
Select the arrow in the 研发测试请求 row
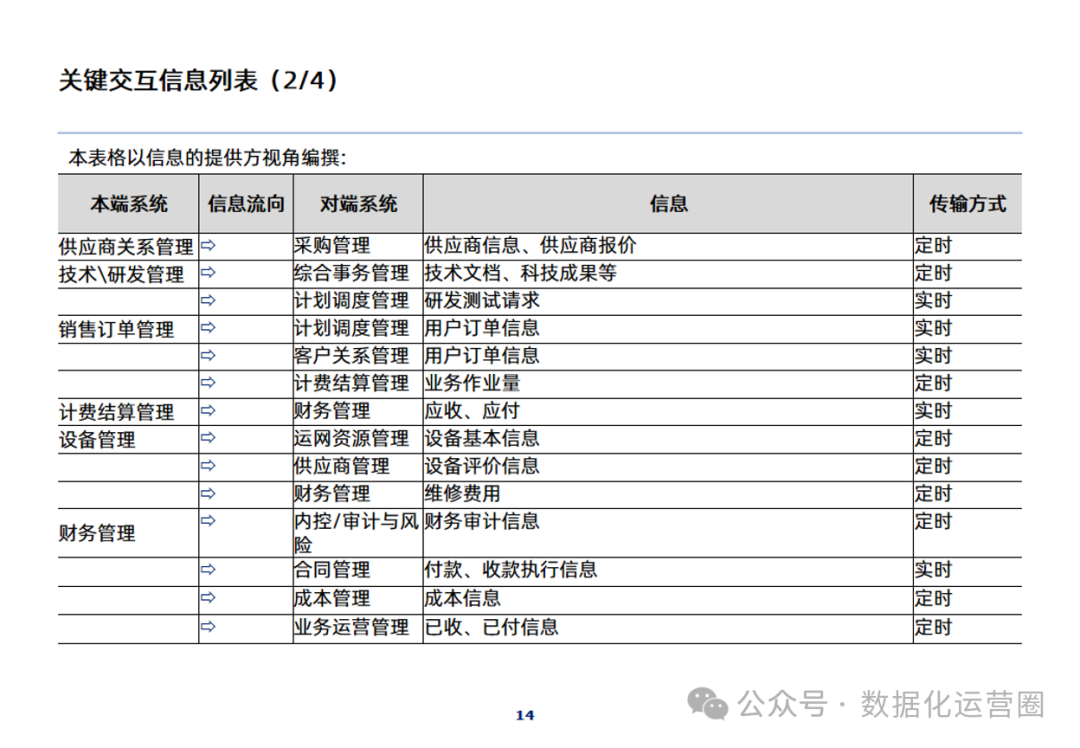(x=208, y=300)
